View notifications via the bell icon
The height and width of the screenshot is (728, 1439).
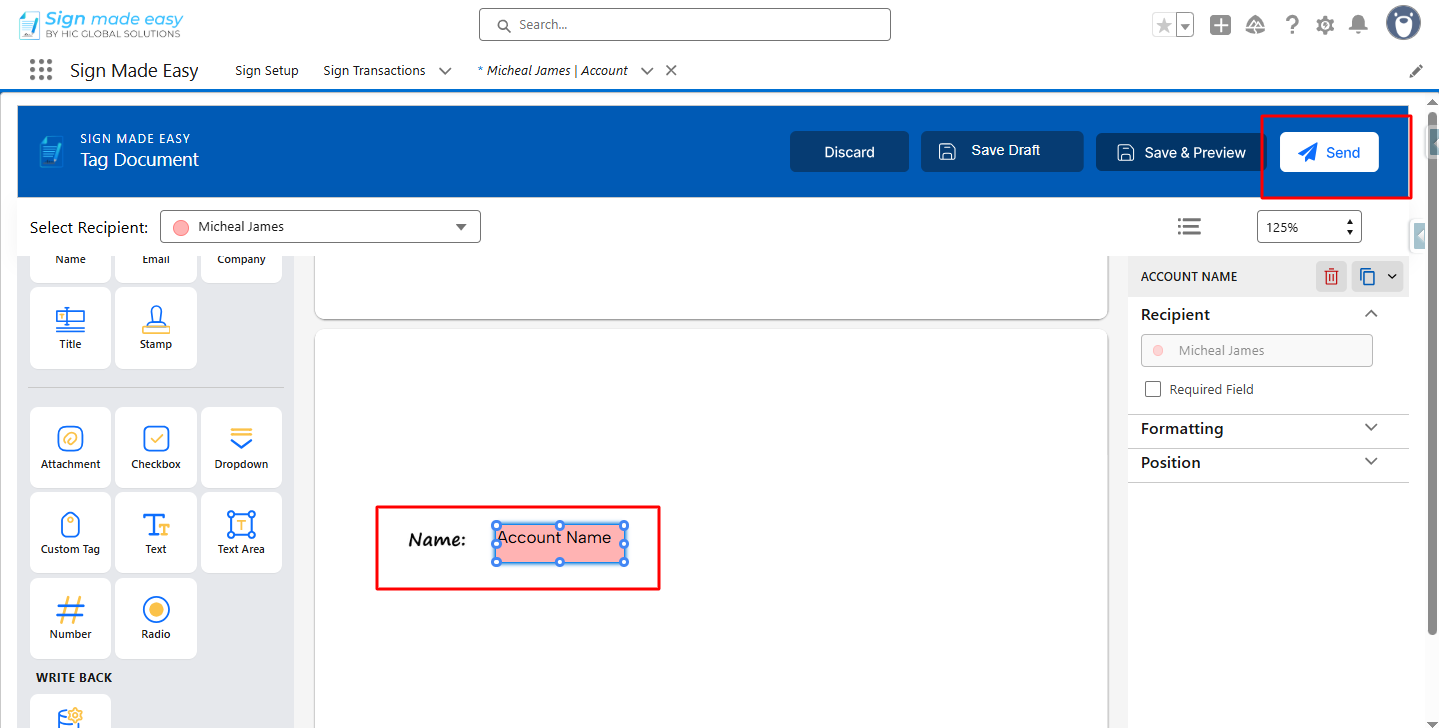[1358, 25]
